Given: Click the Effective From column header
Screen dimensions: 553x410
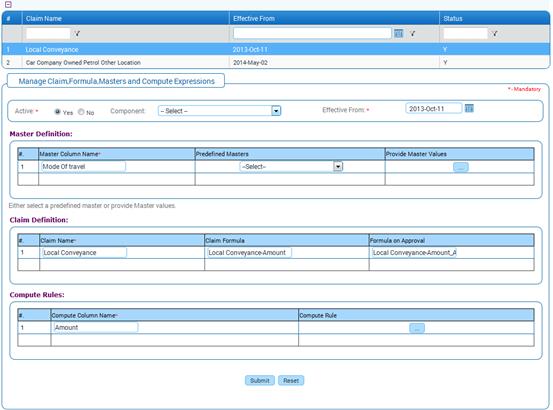Looking at the screenshot, I should 334,18.
